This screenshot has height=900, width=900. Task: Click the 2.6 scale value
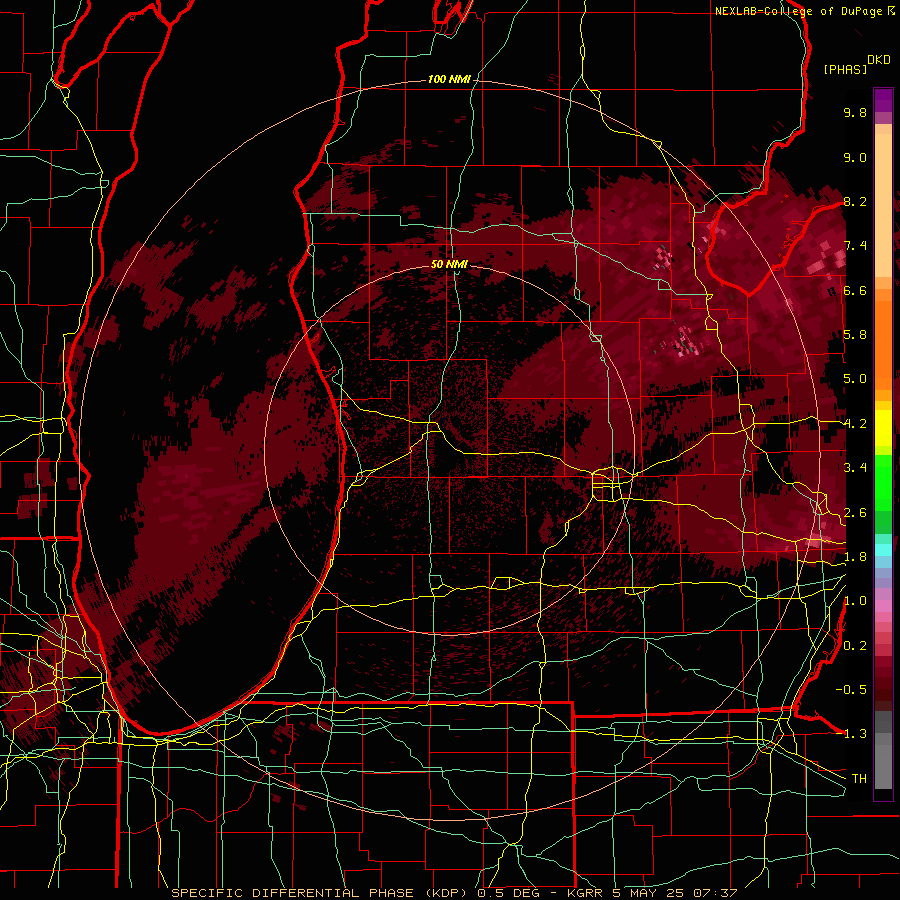click(x=855, y=513)
